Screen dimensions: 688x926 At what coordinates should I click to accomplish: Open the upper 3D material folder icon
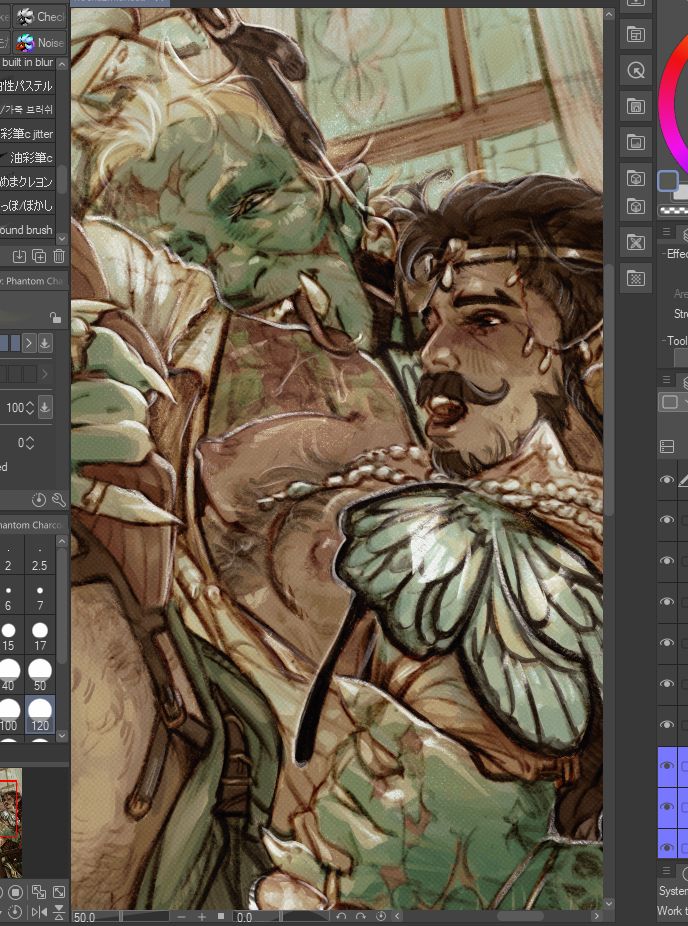point(635,178)
